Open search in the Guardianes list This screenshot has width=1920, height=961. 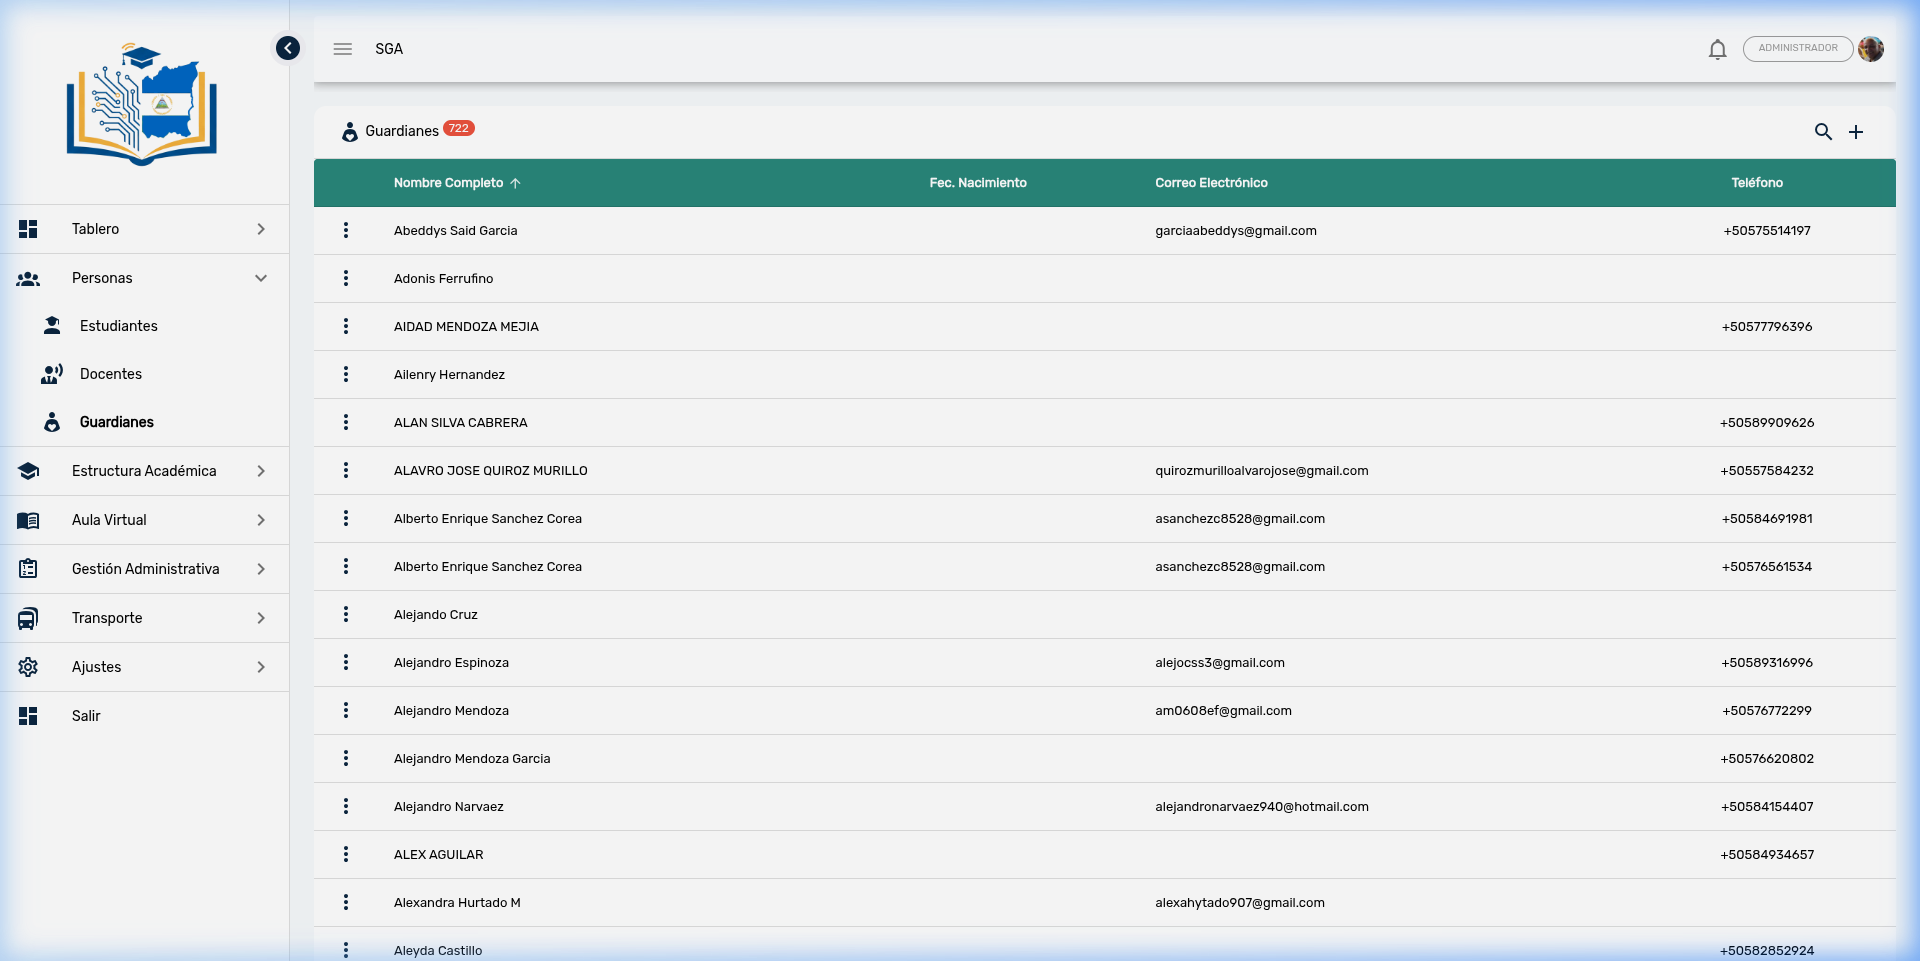point(1823,132)
